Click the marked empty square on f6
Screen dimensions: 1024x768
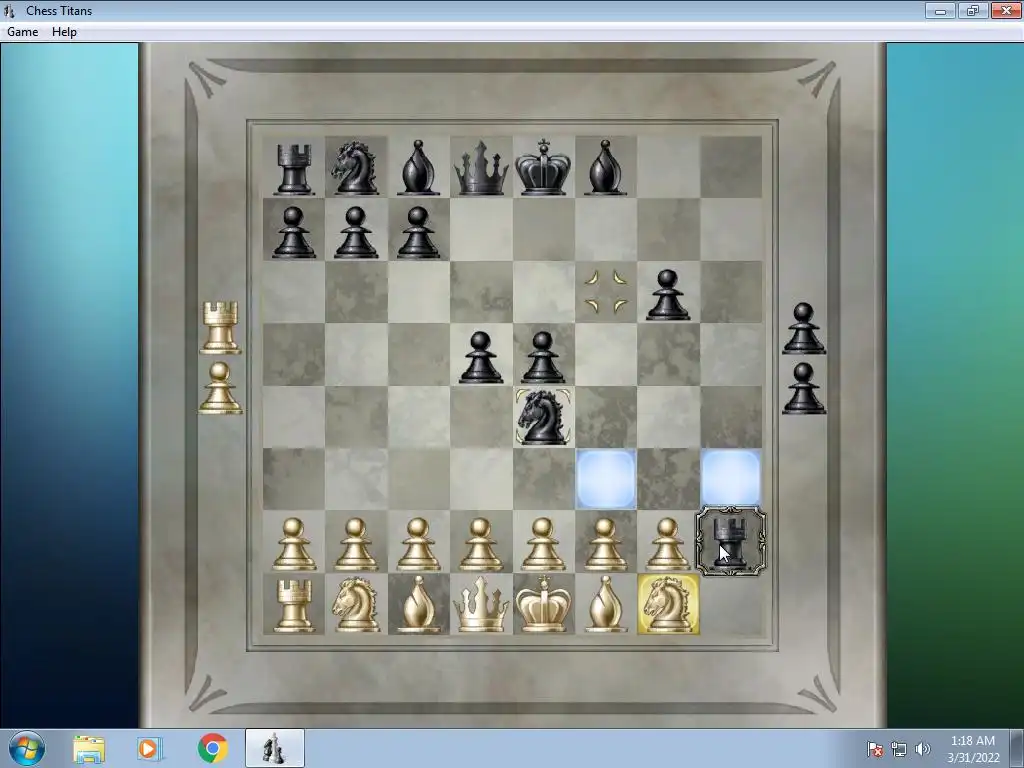(x=605, y=292)
